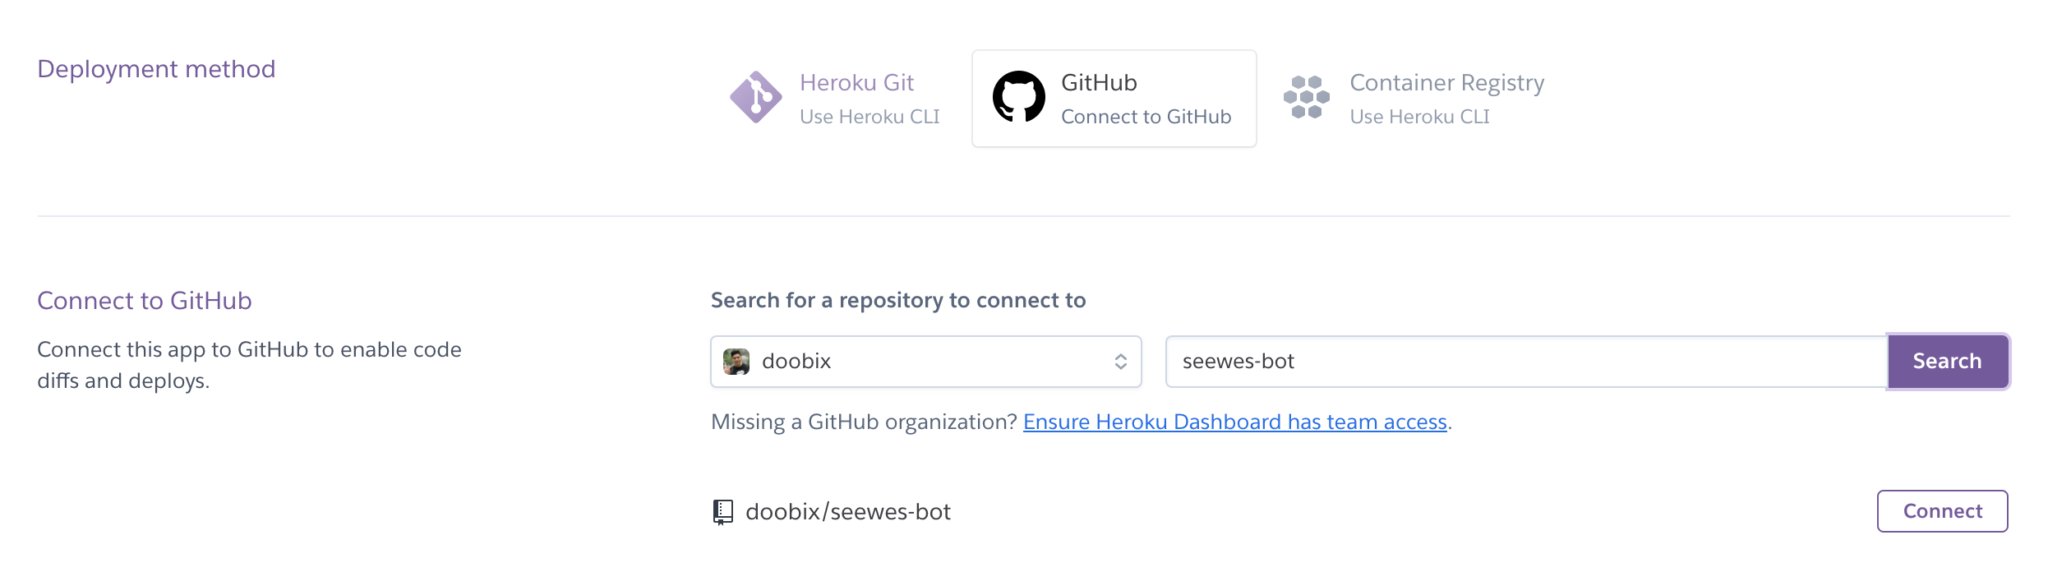Click the doobix/seewes-bot repository result
The image size is (2048, 572).
click(x=848, y=512)
